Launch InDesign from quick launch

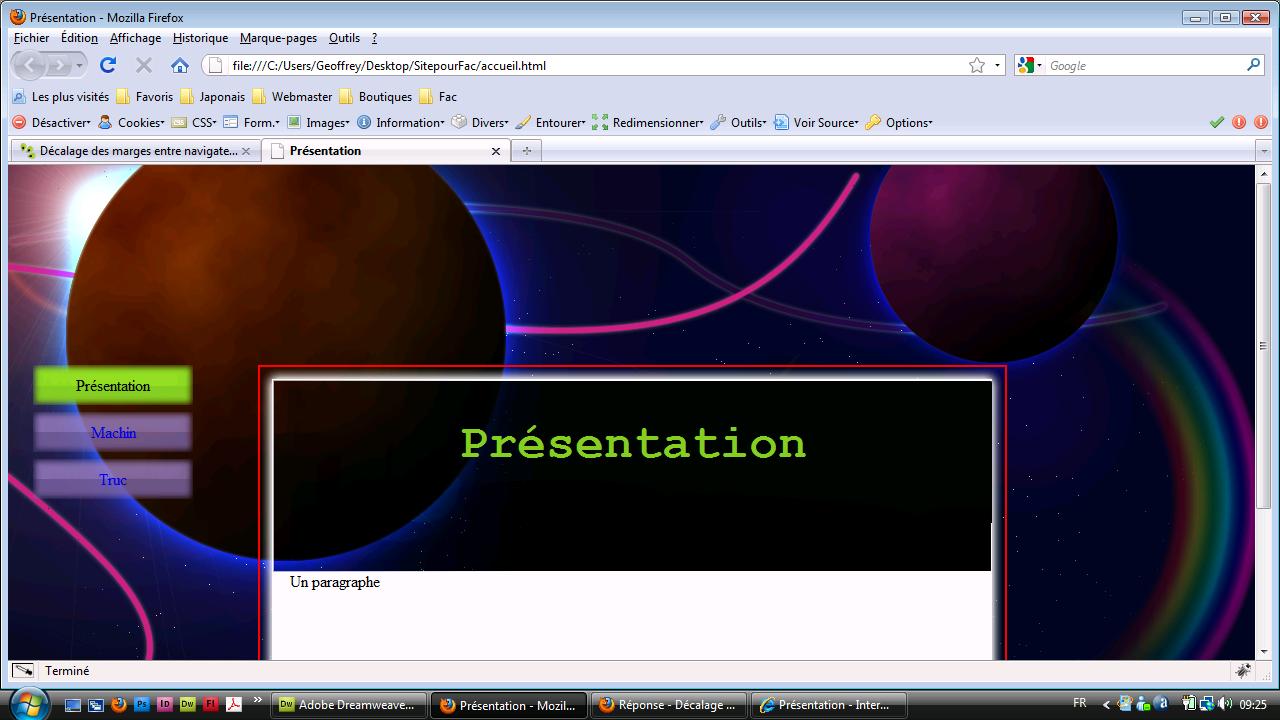click(x=165, y=704)
